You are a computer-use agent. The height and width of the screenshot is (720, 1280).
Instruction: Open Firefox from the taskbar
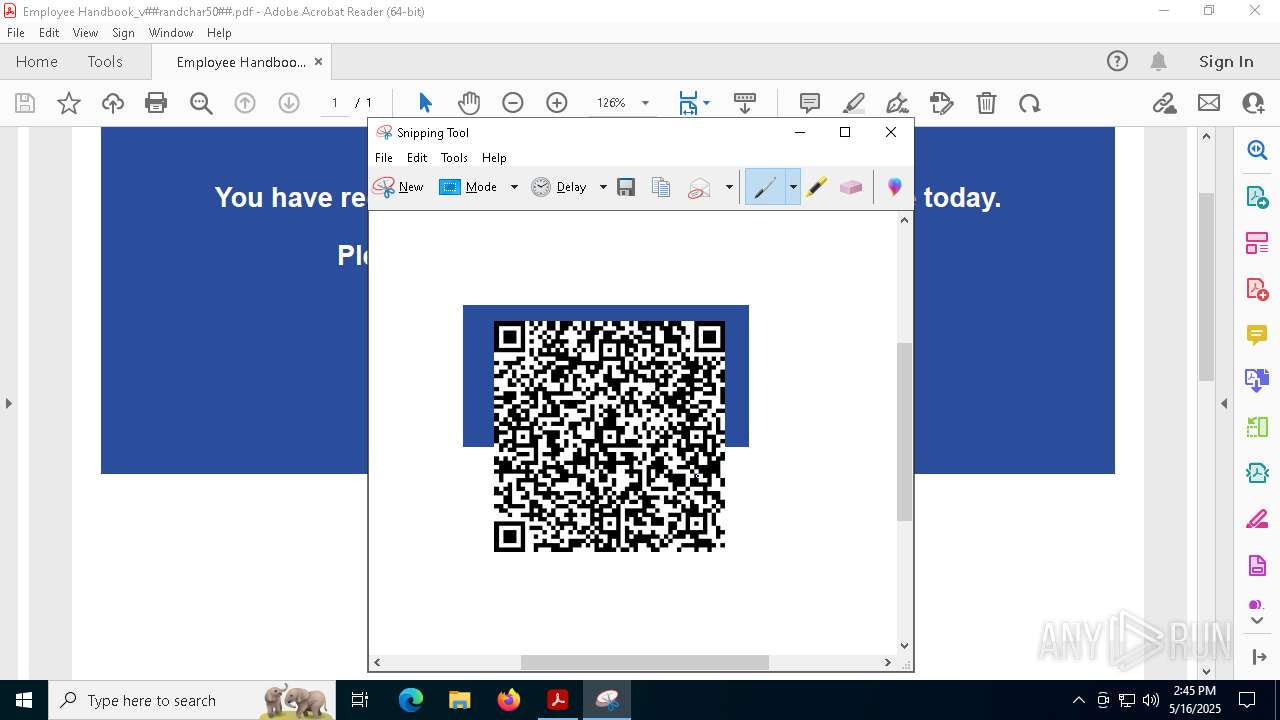pos(509,700)
